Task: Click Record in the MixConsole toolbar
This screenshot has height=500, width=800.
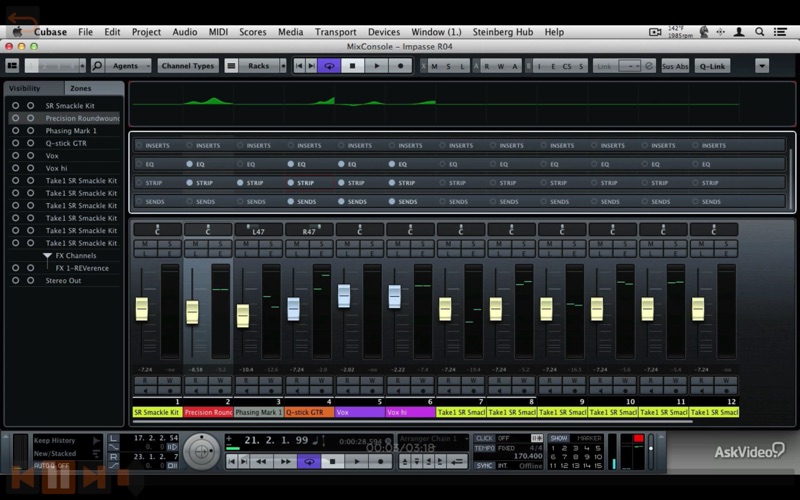Action: [401, 66]
